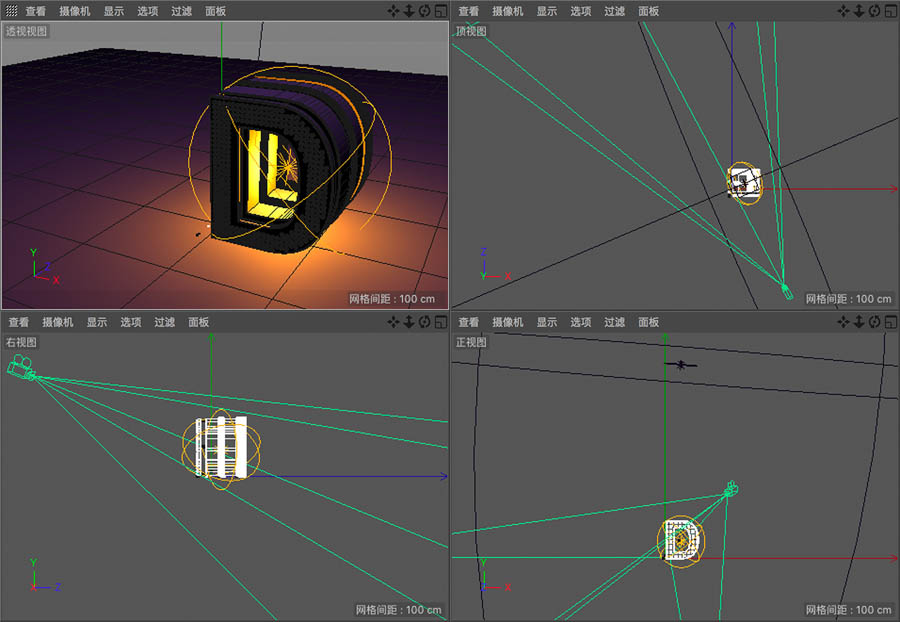Click the pan view icon in top viewport

coord(843,11)
